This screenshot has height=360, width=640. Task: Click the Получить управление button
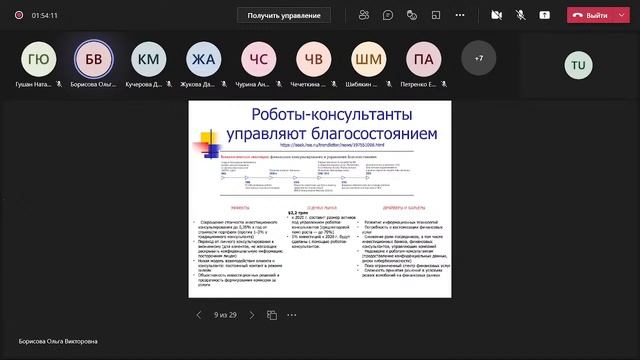[284, 16]
